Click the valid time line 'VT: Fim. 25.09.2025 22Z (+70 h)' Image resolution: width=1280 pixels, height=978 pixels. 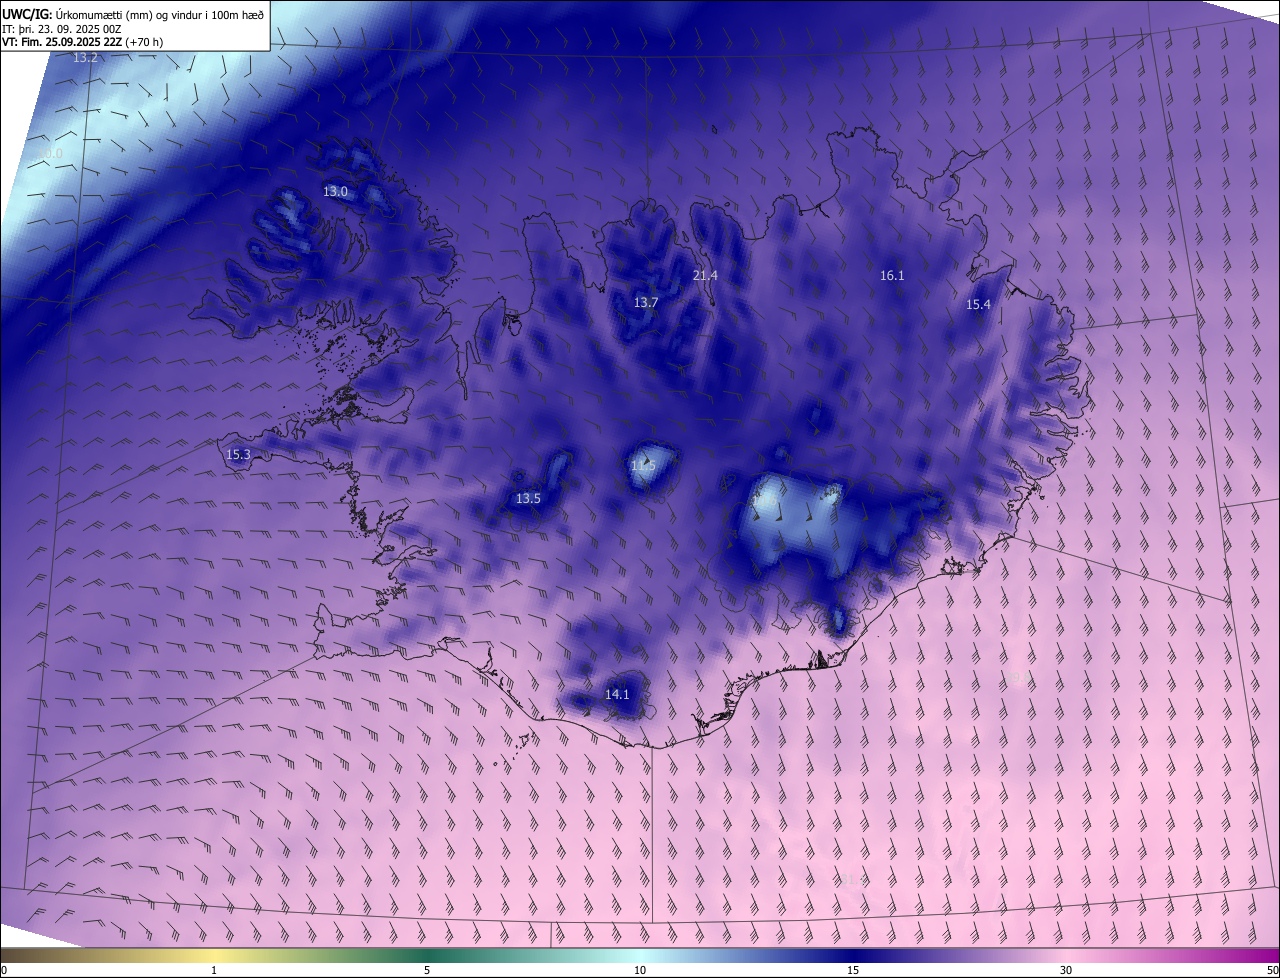pos(83,42)
